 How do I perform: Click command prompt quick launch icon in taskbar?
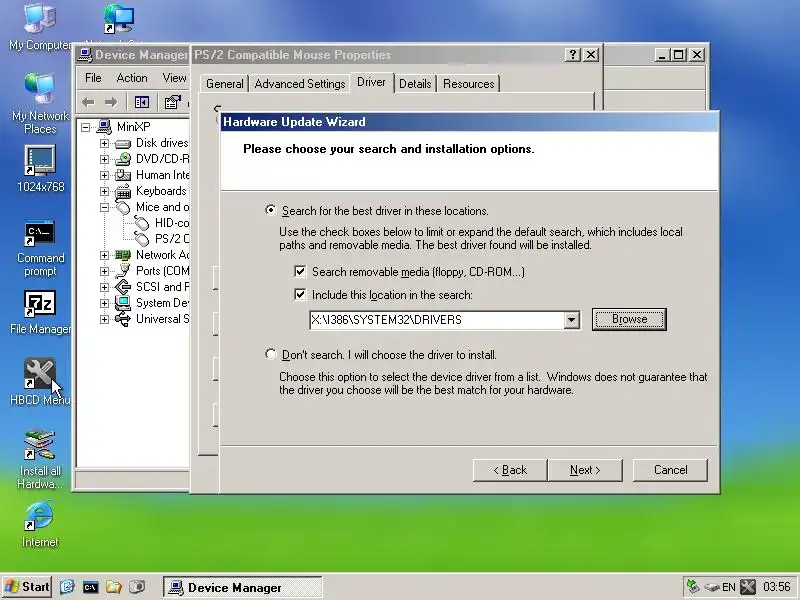[x=90, y=587]
